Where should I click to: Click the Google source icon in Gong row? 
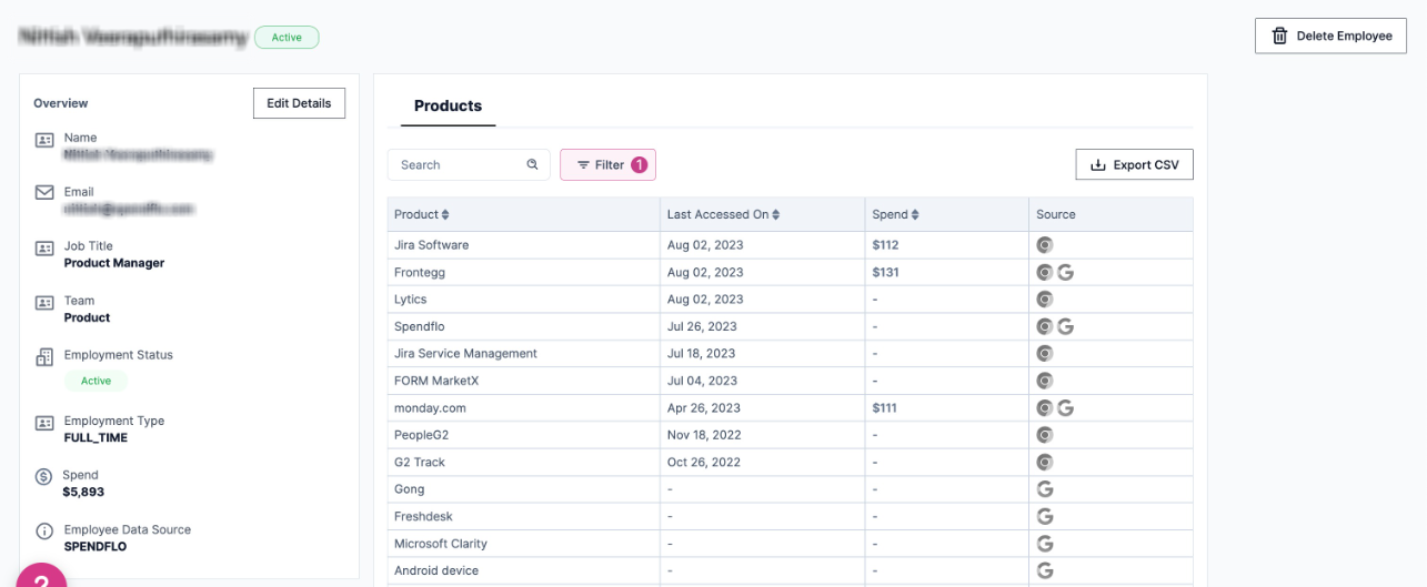(1045, 489)
